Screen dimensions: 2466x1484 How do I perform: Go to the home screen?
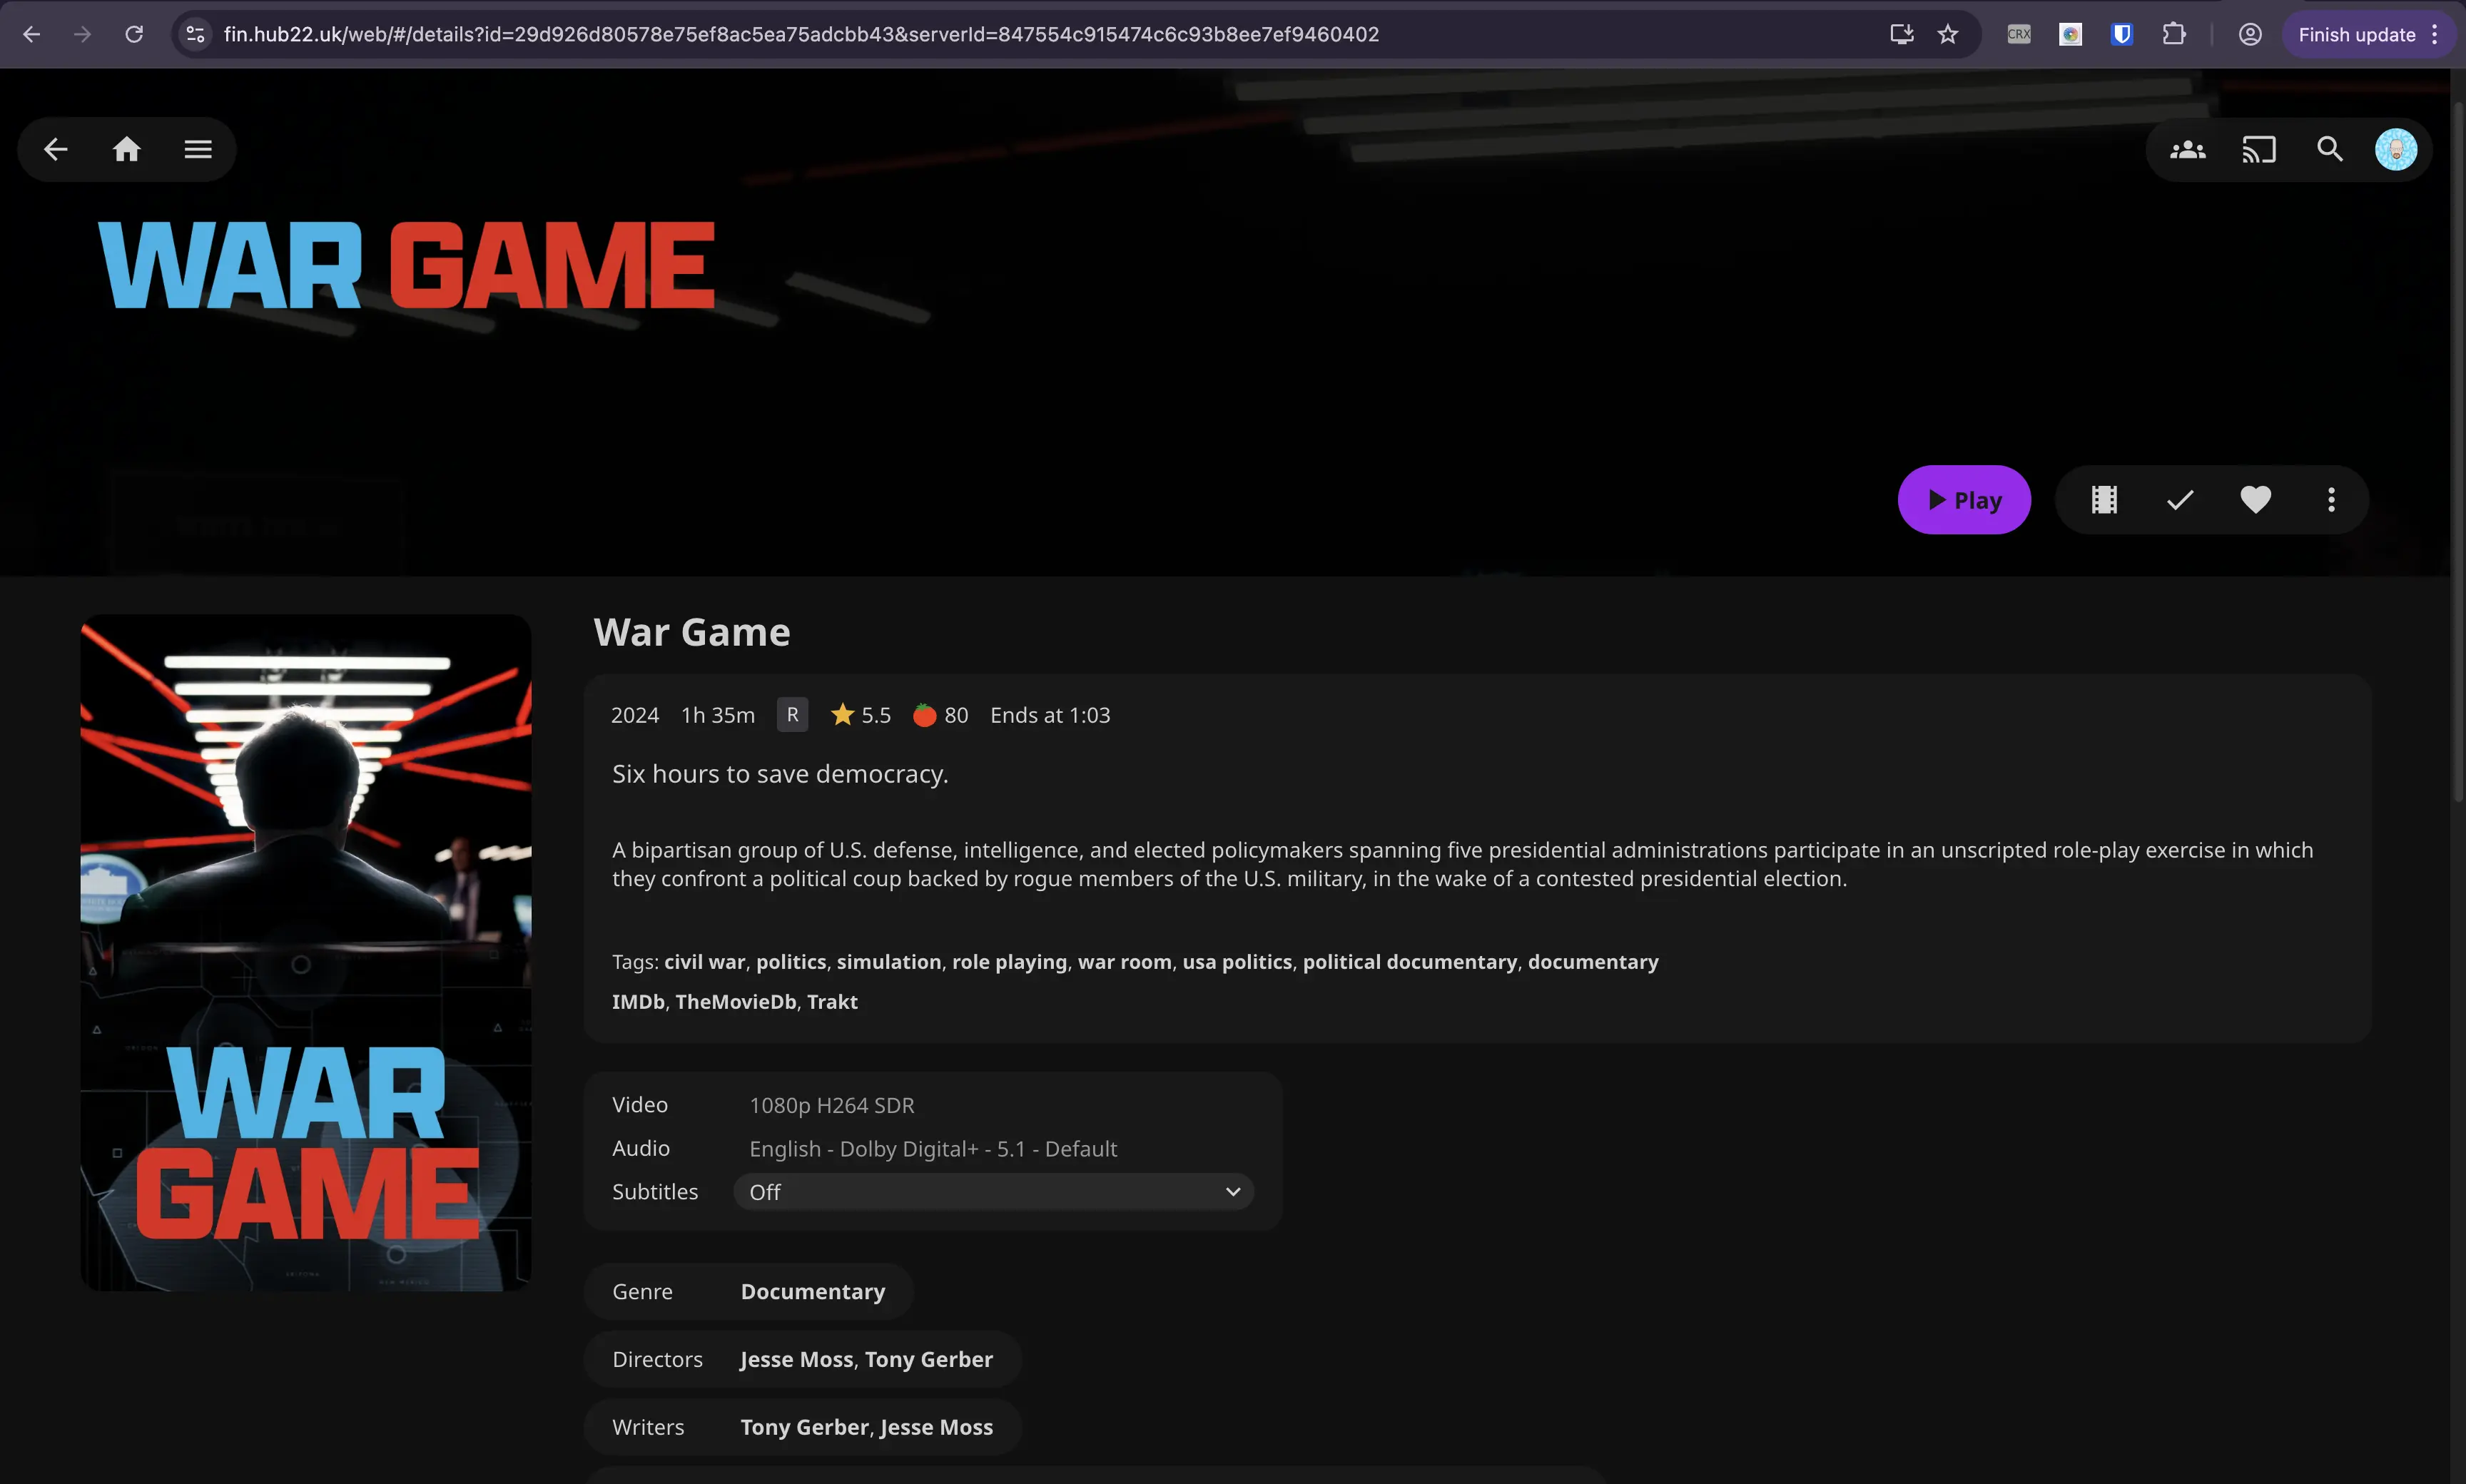tap(126, 148)
